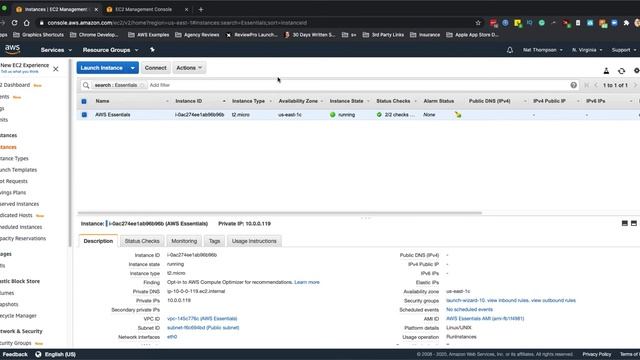Toggle the select-all instances checkbox
The height and width of the screenshot is (360, 640).
pos(84,101)
